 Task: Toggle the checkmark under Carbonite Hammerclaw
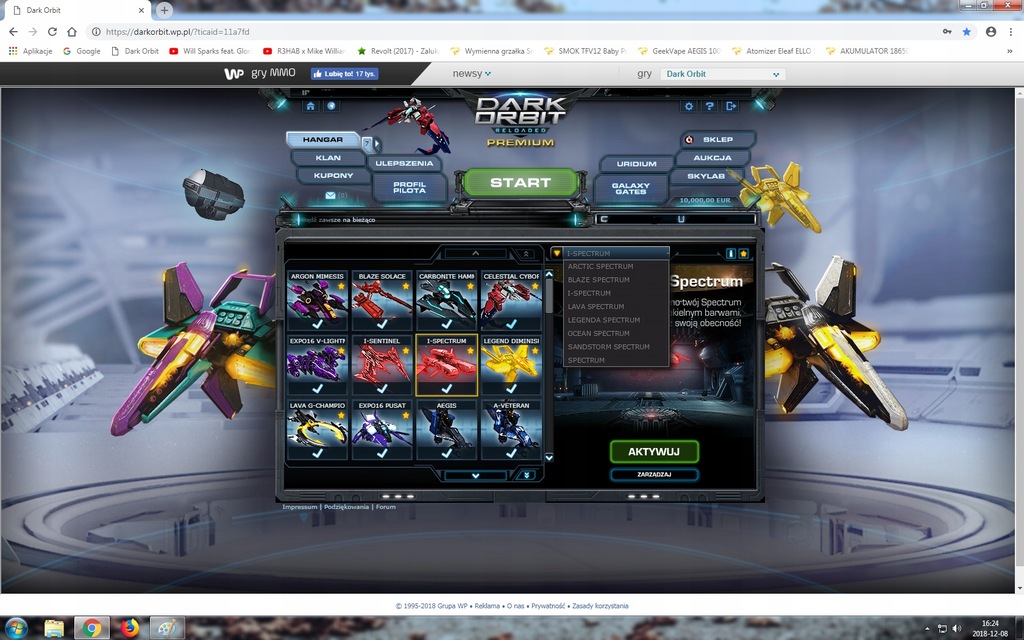(447, 324)
